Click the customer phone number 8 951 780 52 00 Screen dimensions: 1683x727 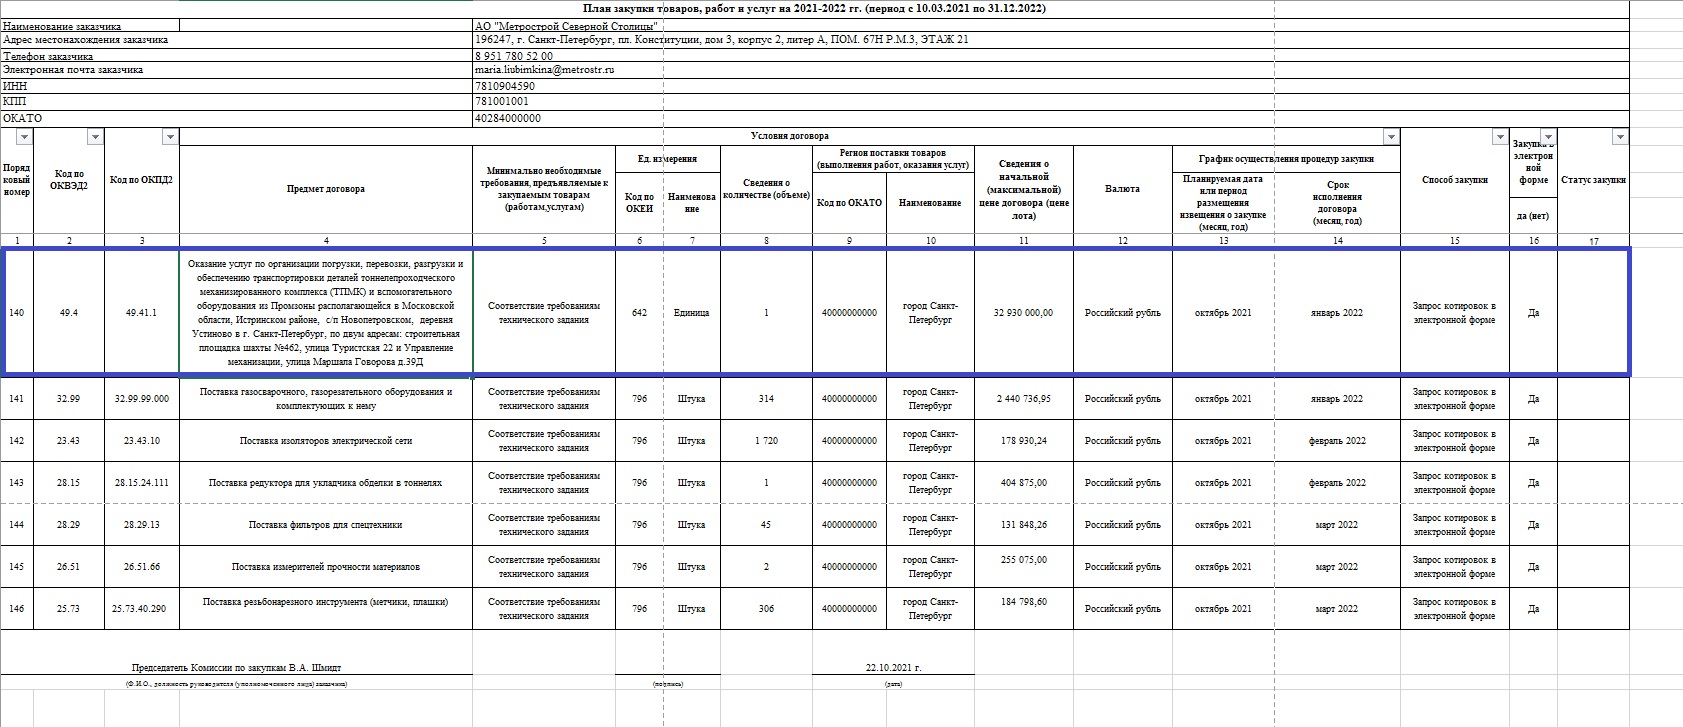point(514,56)
